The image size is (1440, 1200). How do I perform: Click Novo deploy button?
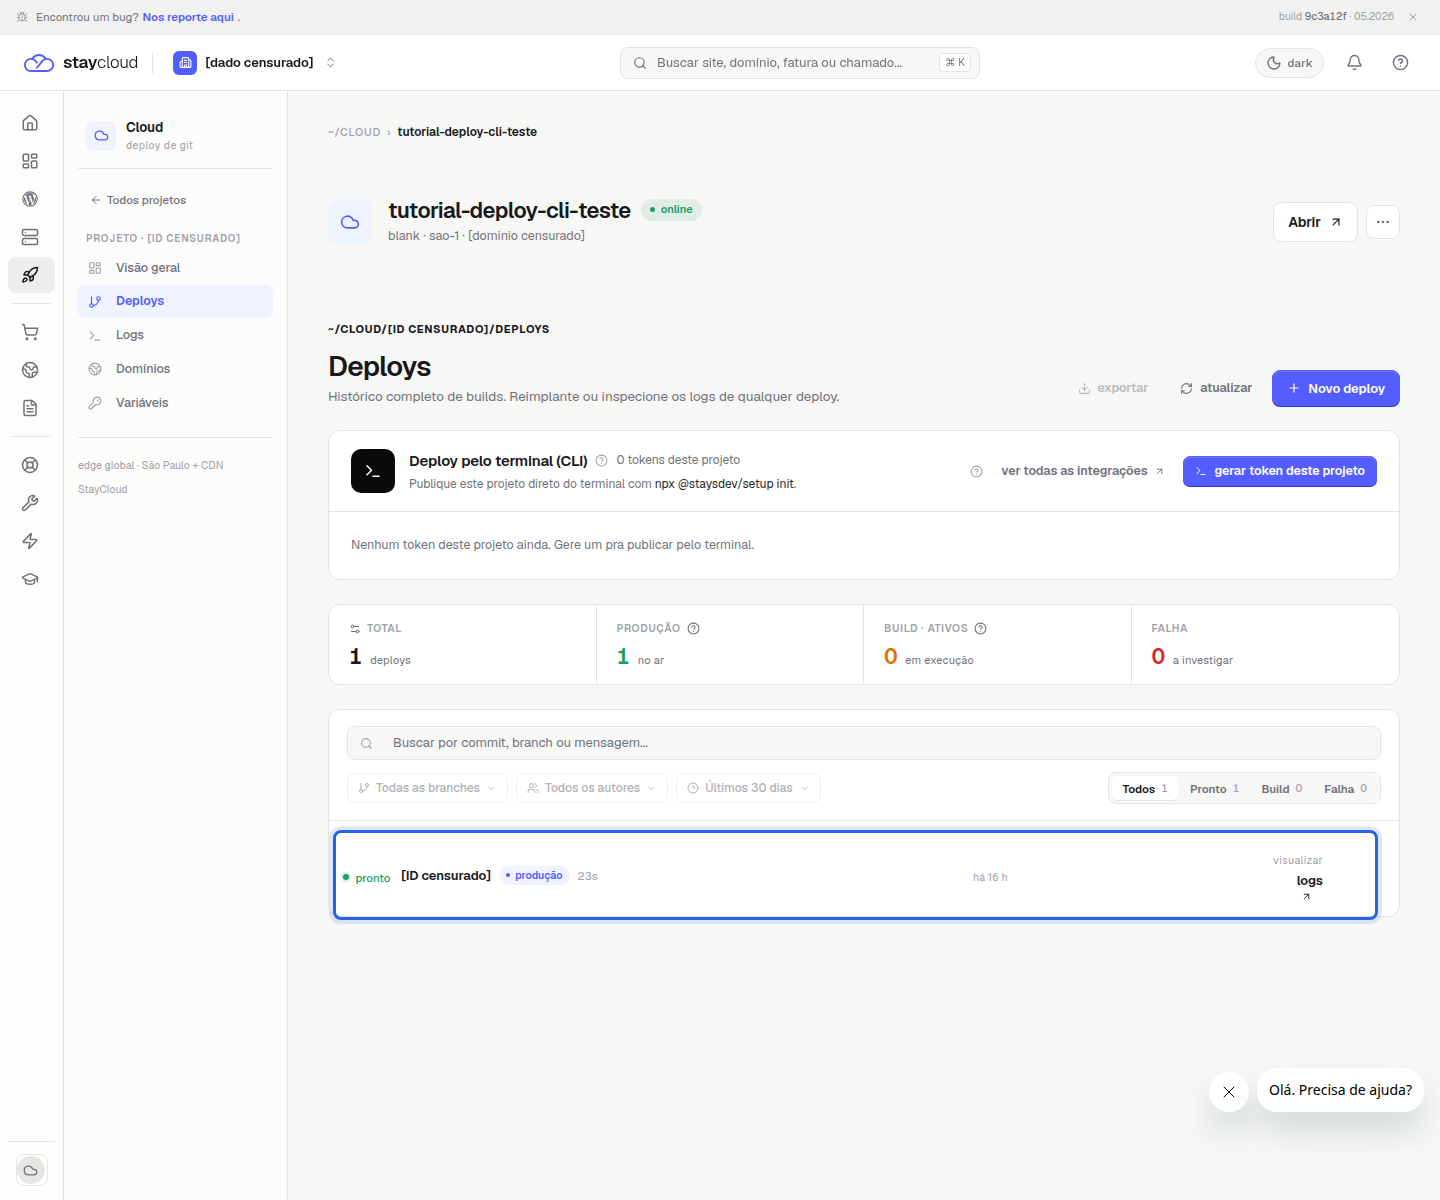(1336, 389)
